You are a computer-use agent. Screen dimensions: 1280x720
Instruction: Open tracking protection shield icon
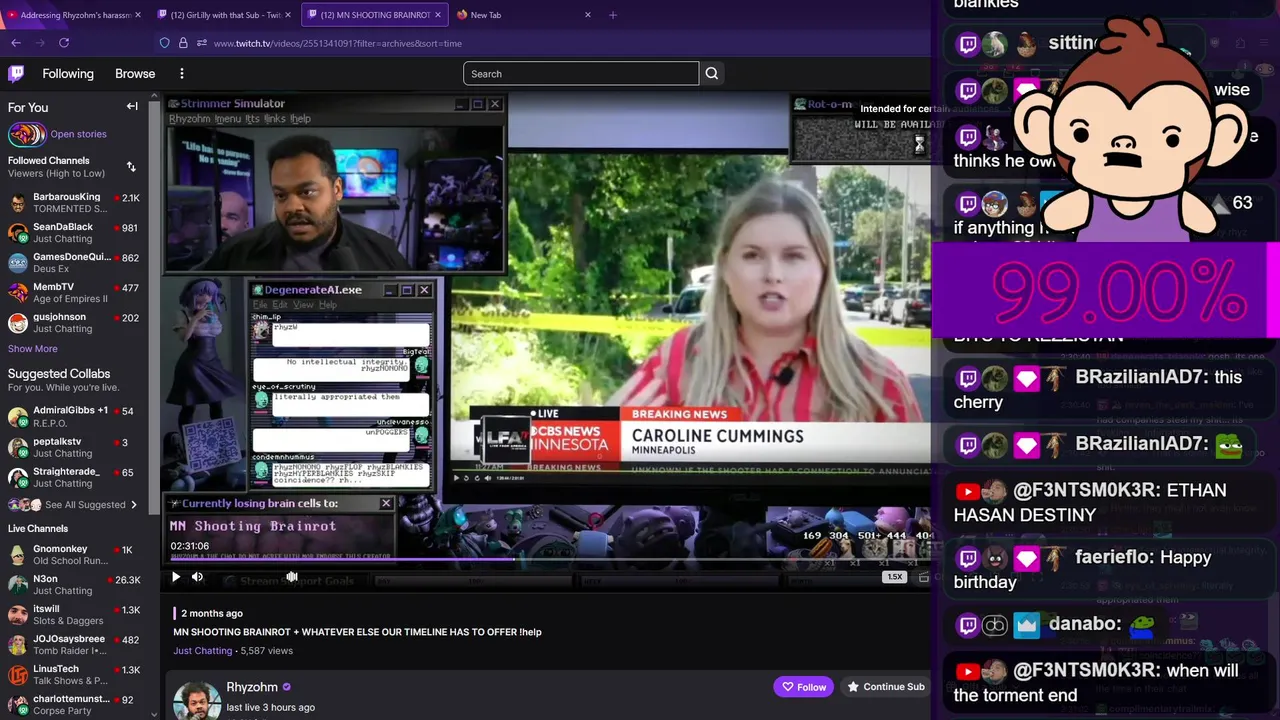165,43
